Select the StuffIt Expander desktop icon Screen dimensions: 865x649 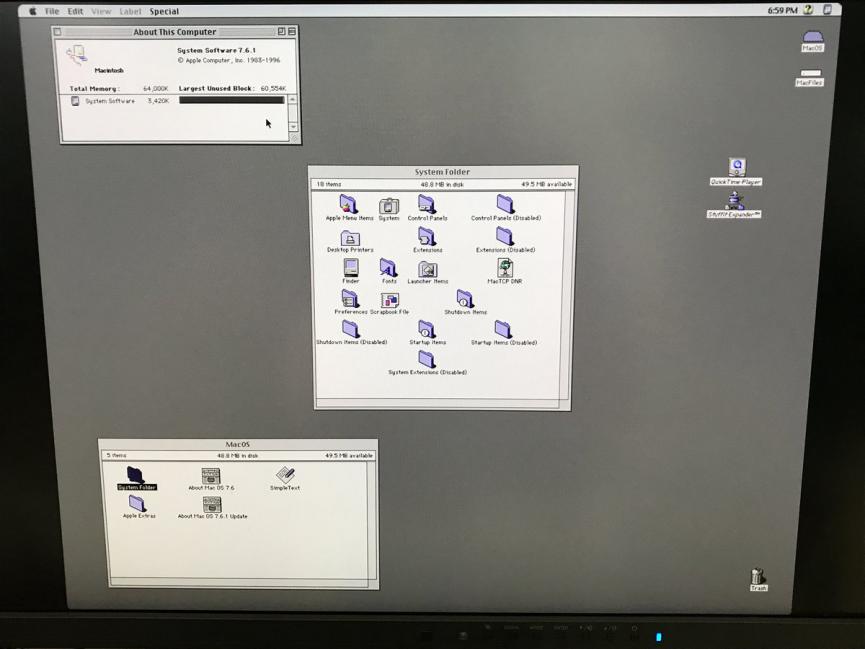[x=735, y=201]
